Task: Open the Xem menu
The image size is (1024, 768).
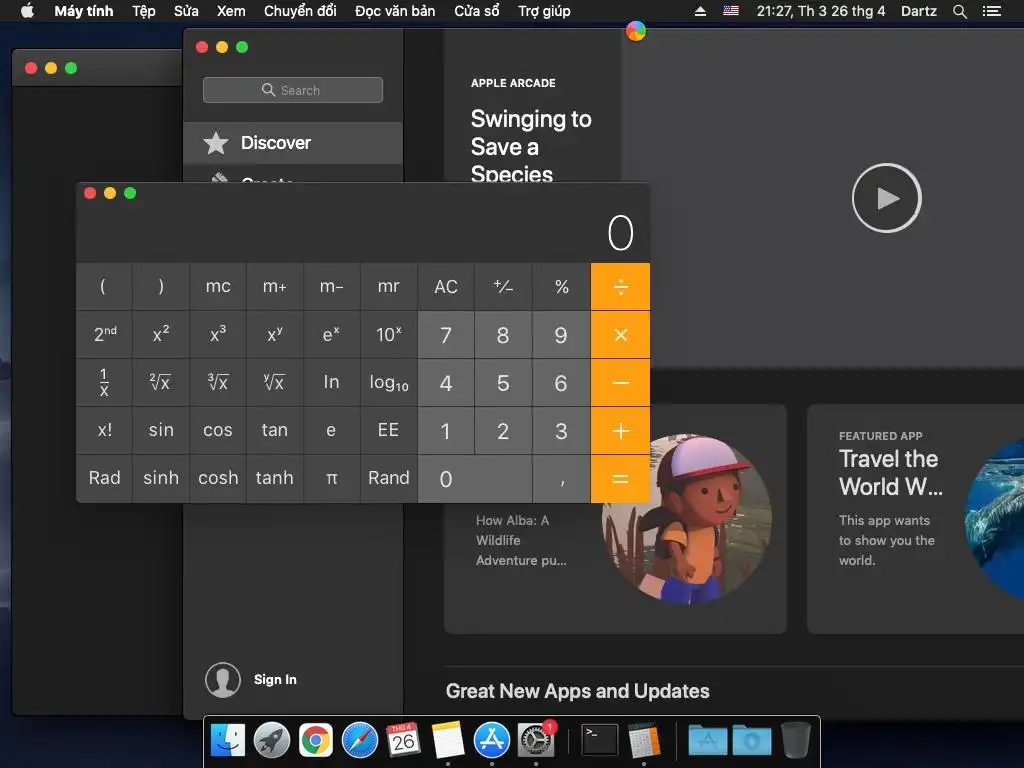Action: tap(231, 11)
